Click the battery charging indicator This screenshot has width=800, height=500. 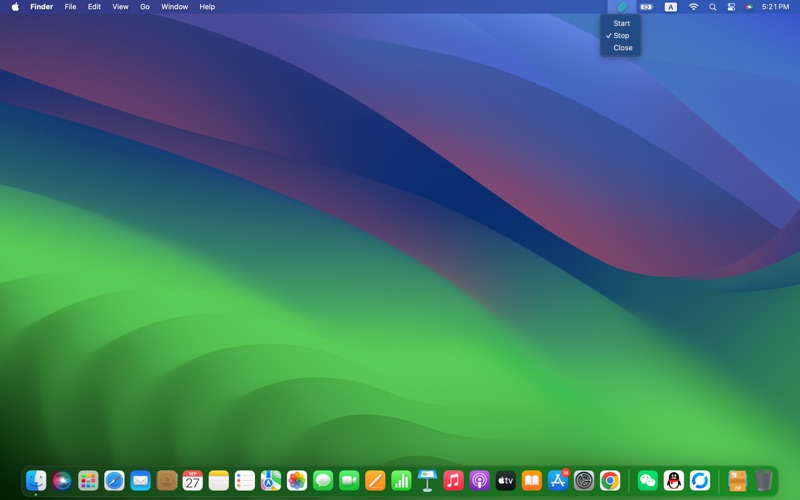pyautogui.click(x=647, y=7)
